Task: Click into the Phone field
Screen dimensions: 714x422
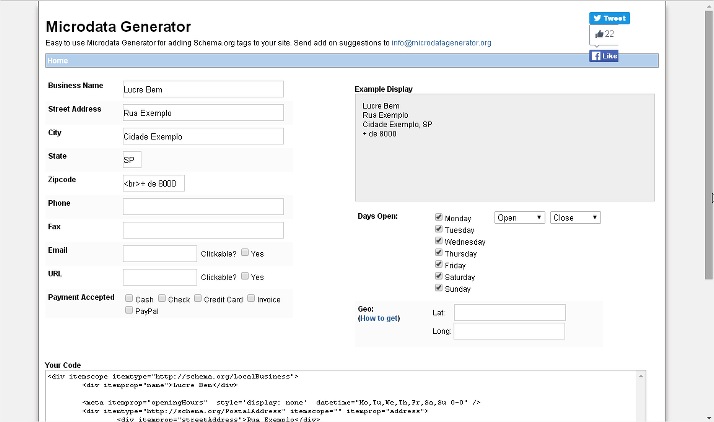Action: [x=203, y=207]
